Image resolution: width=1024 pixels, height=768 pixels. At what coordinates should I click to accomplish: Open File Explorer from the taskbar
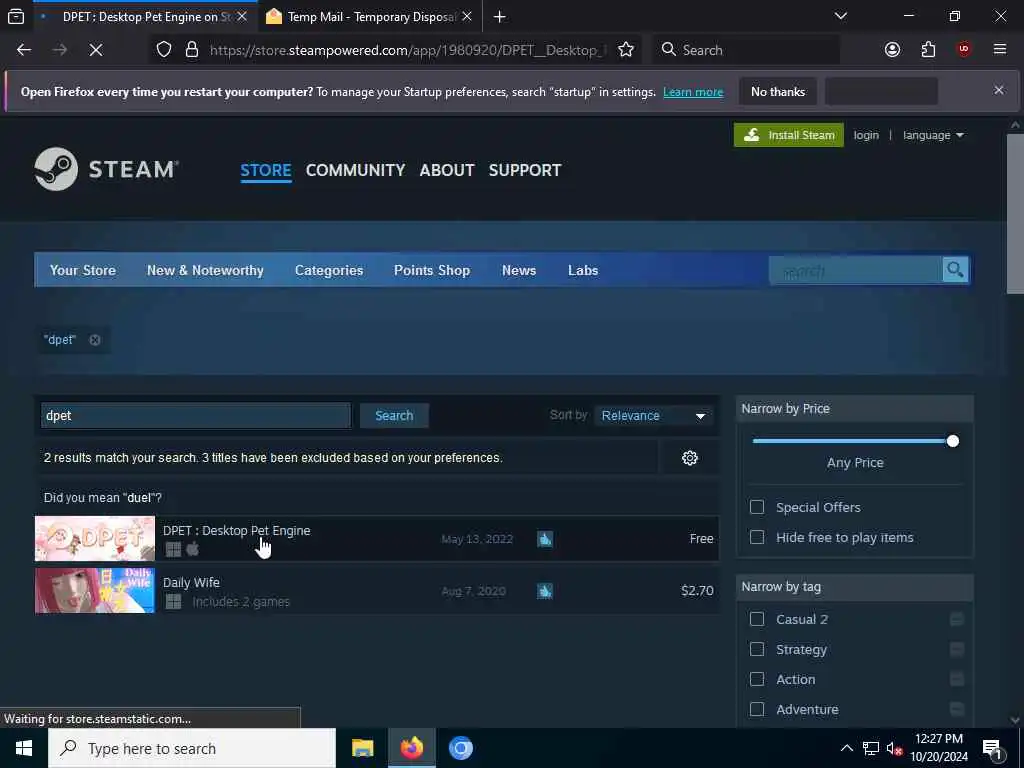pos(362,748)
